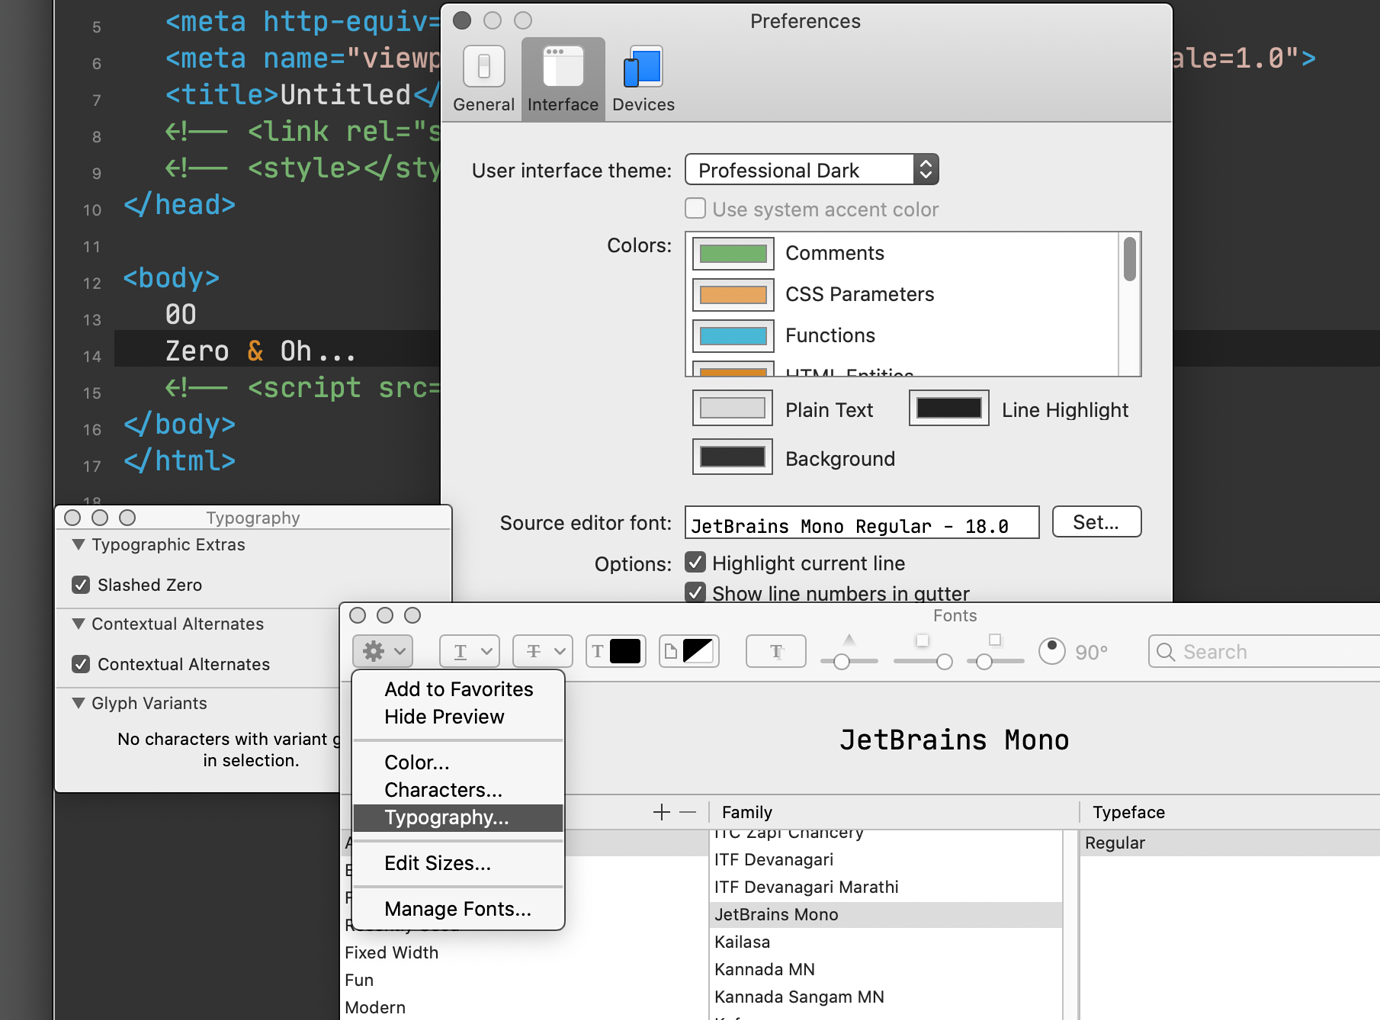
Task: Select ITF Devanagari font family
Action: (886, 860)
